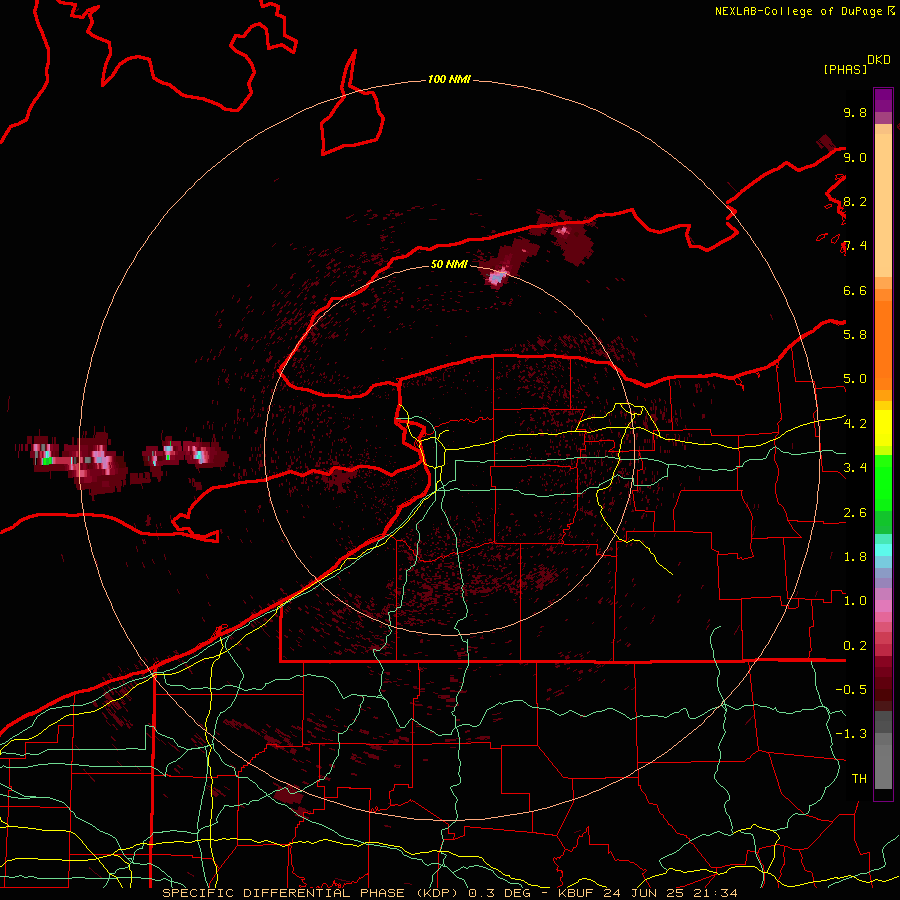This screenshot has height=900, width=900.
Task: Select the 1.0 legend value
Action: 855,601
